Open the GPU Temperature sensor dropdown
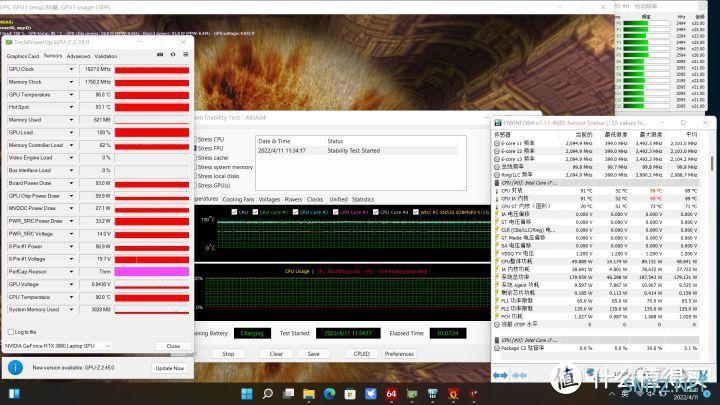This screenshot has width=720, height=405. (x=71, y=95)
